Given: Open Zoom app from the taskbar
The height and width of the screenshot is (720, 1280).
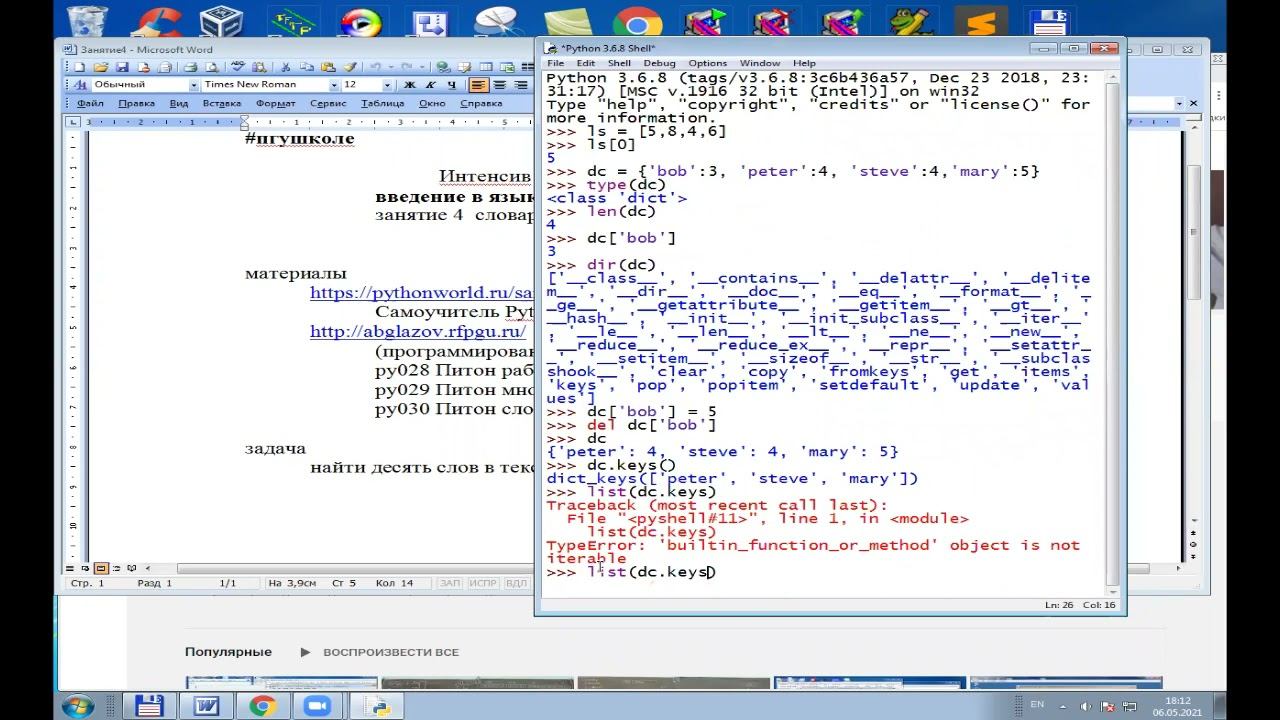Looking at the screenshot, I should coord(317,706).
